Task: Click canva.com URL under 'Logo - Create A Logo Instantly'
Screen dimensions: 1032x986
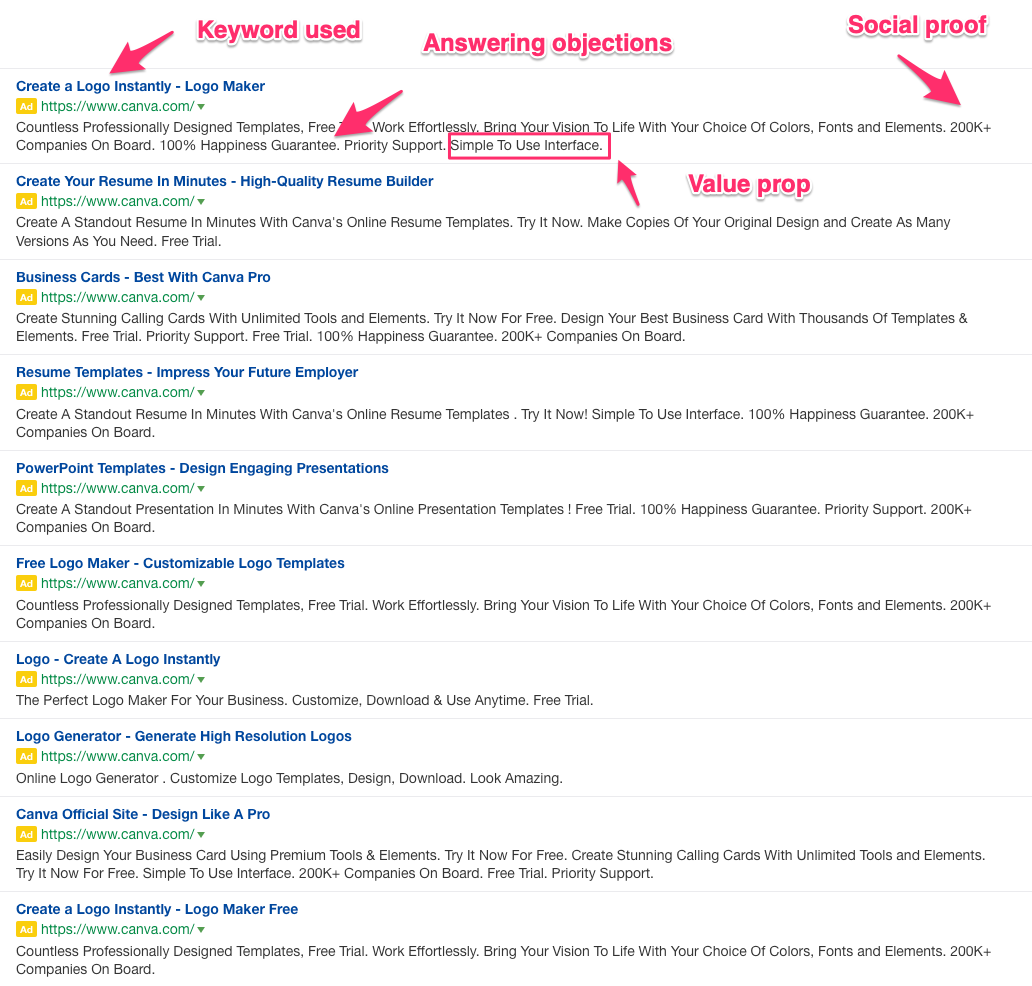Action: (118, 679)
